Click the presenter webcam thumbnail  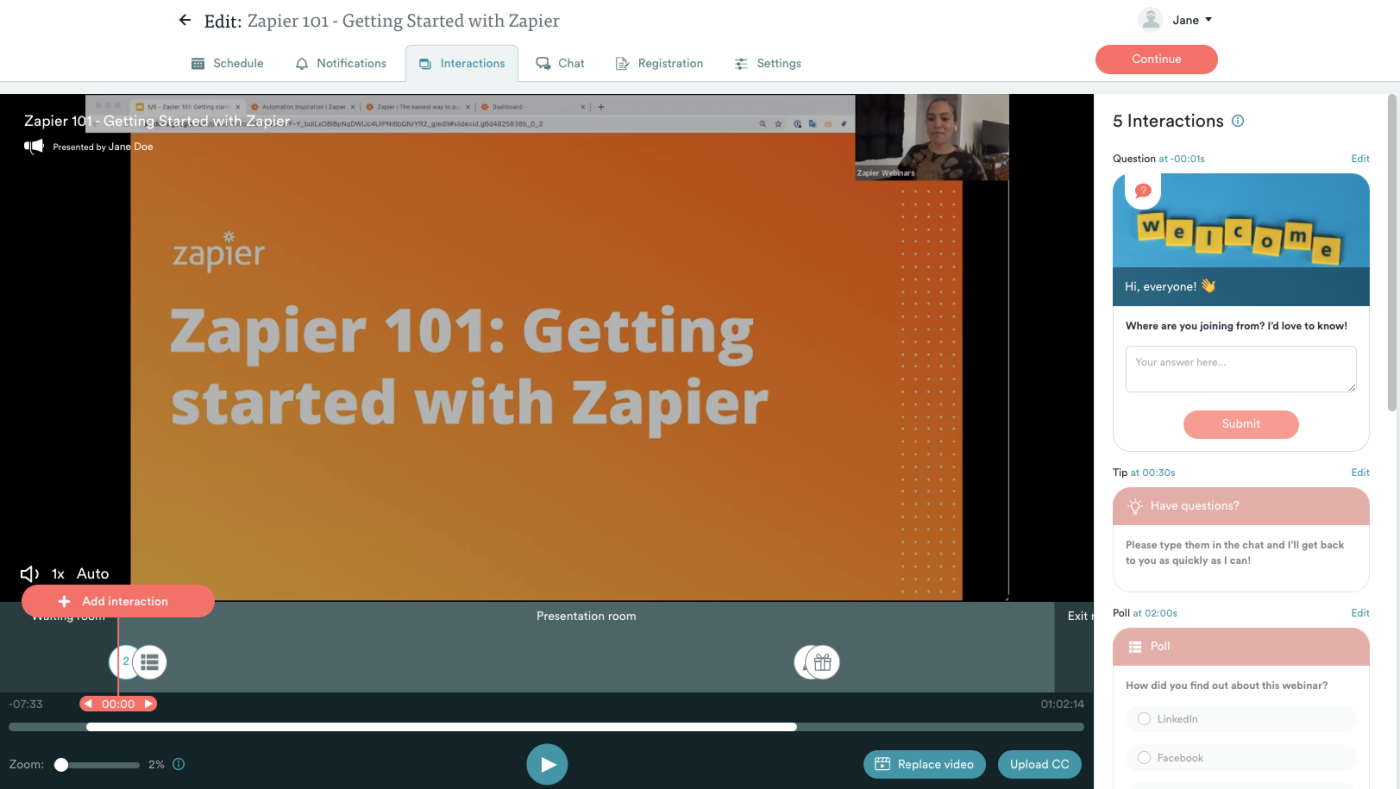(x=932, y=138)
